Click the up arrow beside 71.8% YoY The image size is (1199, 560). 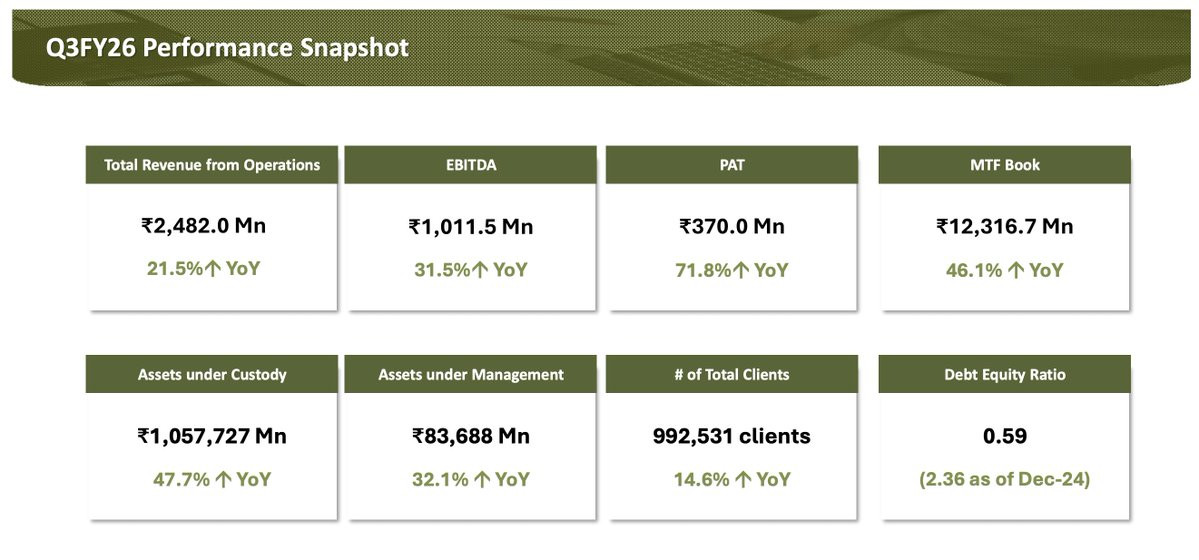tap(741, 270)
